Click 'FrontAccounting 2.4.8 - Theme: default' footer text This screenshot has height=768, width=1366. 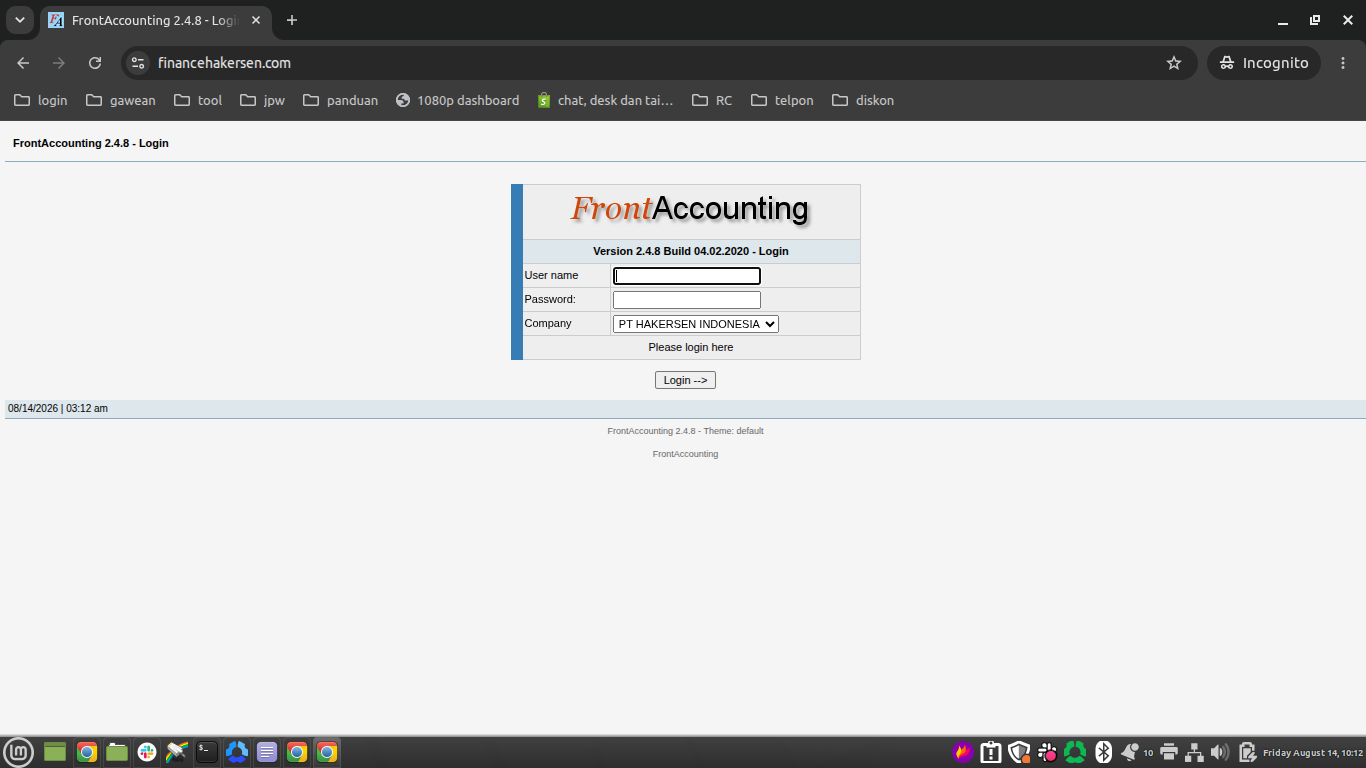coord(685,431)
